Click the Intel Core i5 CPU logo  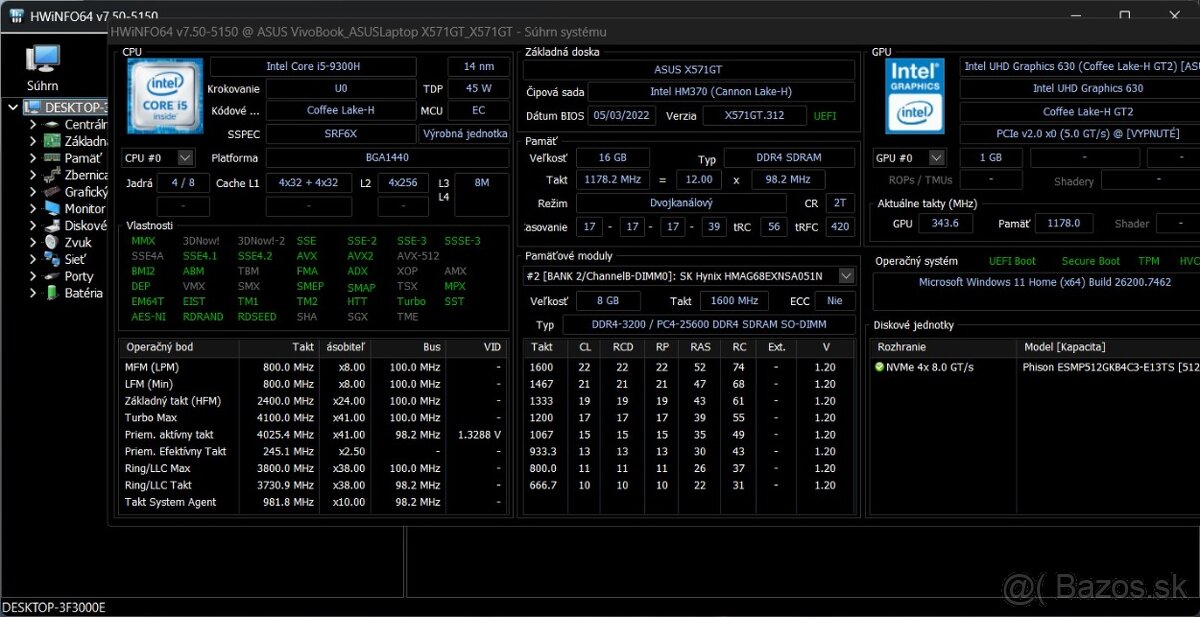[164, 97]
